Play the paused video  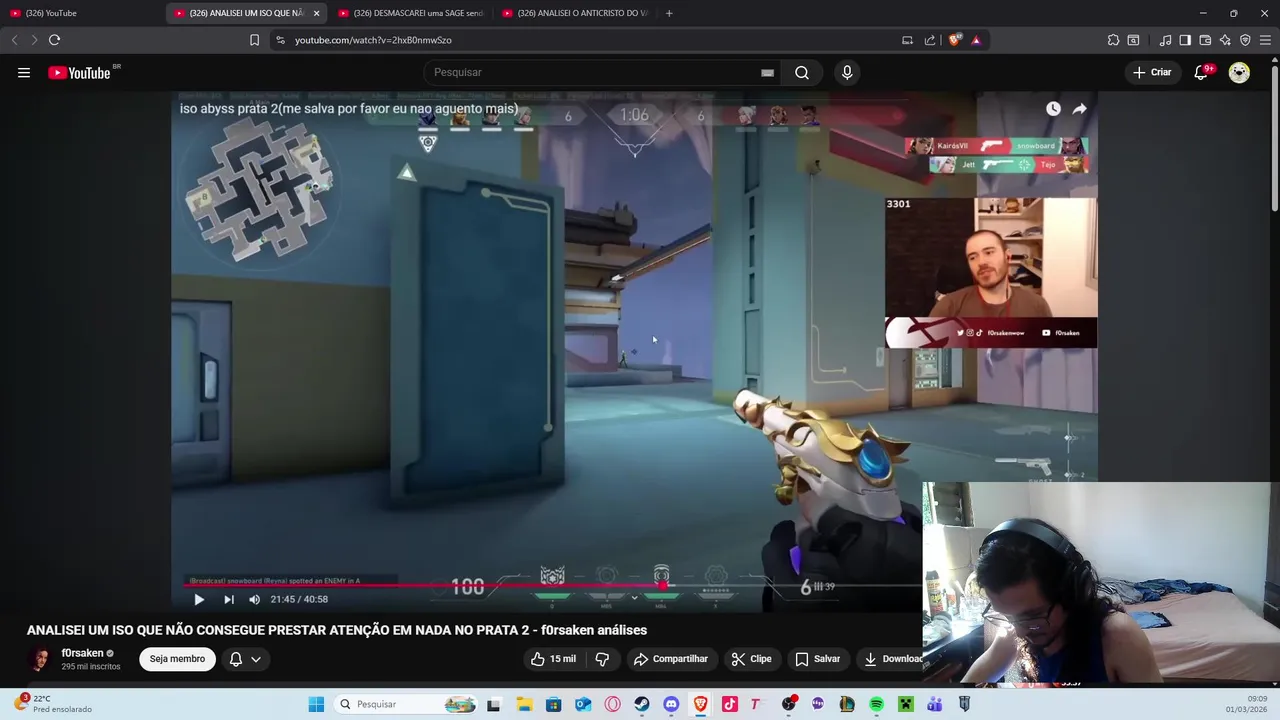[x=198, y=599]
